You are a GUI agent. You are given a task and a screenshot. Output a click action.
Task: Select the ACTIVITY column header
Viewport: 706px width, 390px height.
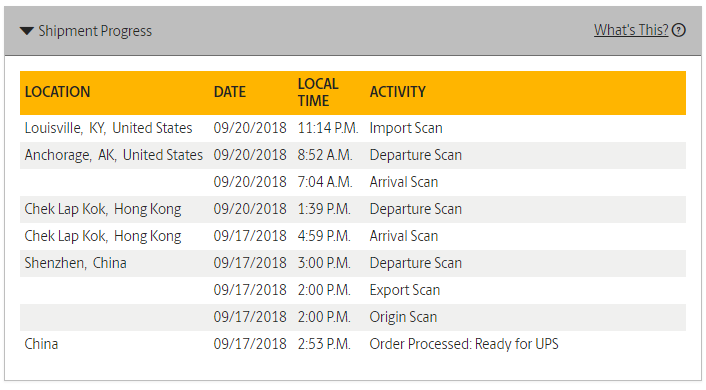(x=398, y=92)
